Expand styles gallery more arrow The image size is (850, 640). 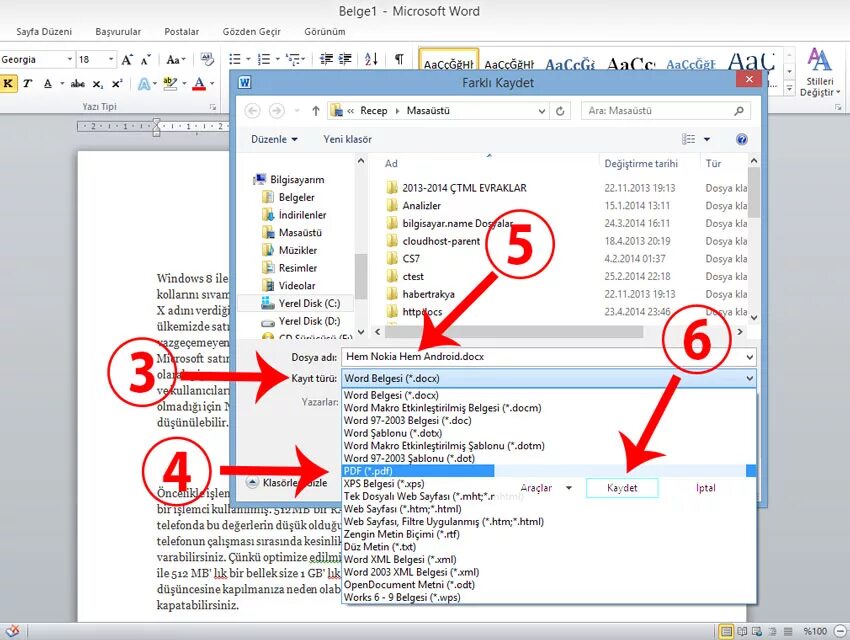[789, 88]
